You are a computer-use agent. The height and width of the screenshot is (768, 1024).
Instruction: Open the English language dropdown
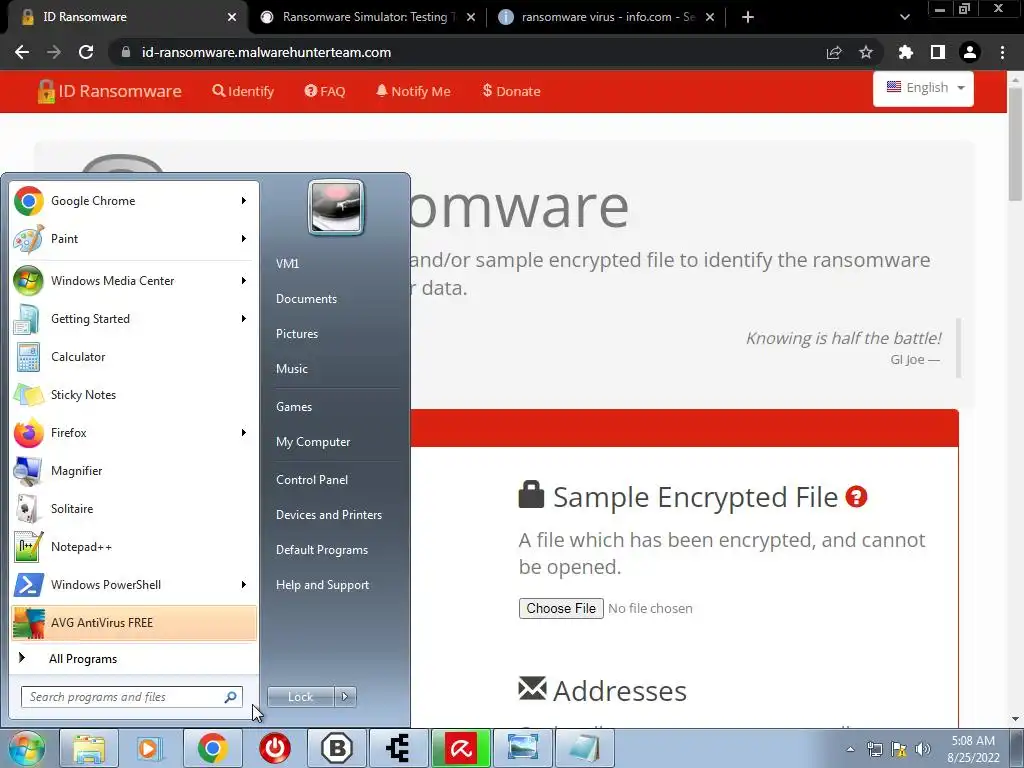pyautogui.click(x=923, y=88)
